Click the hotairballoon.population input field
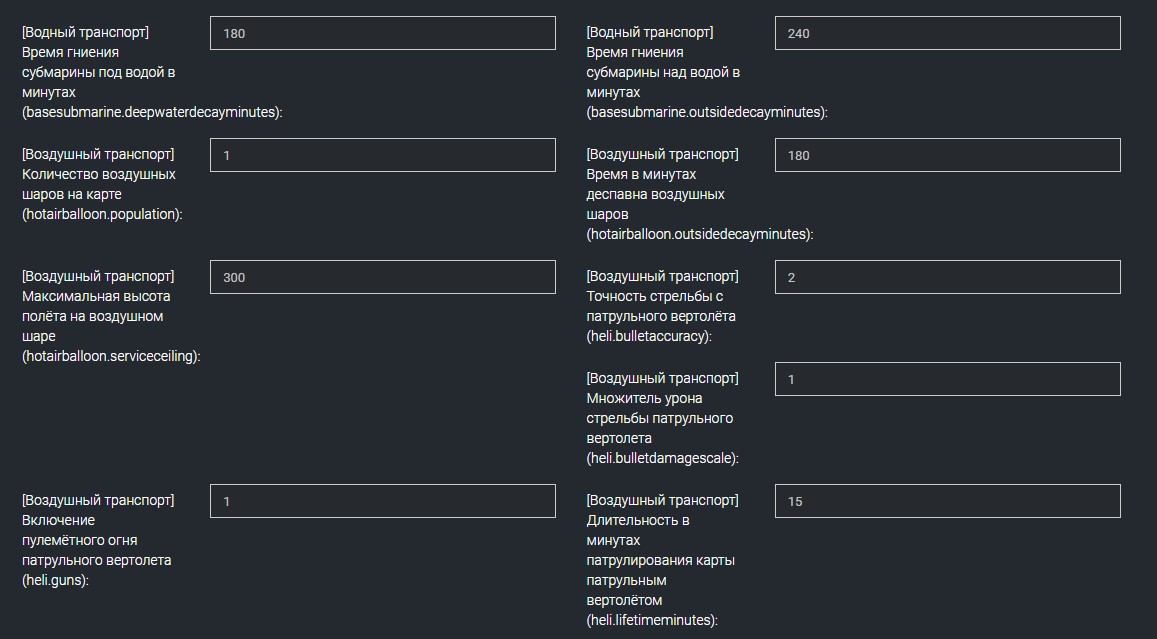 pos(383,154)
